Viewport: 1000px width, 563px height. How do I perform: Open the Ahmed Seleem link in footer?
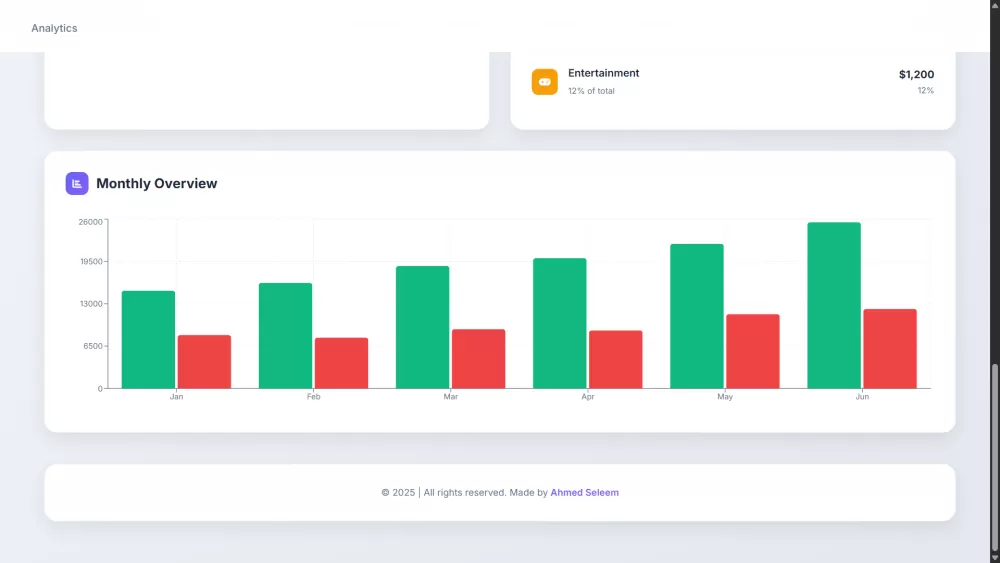(x=584, y=492)
